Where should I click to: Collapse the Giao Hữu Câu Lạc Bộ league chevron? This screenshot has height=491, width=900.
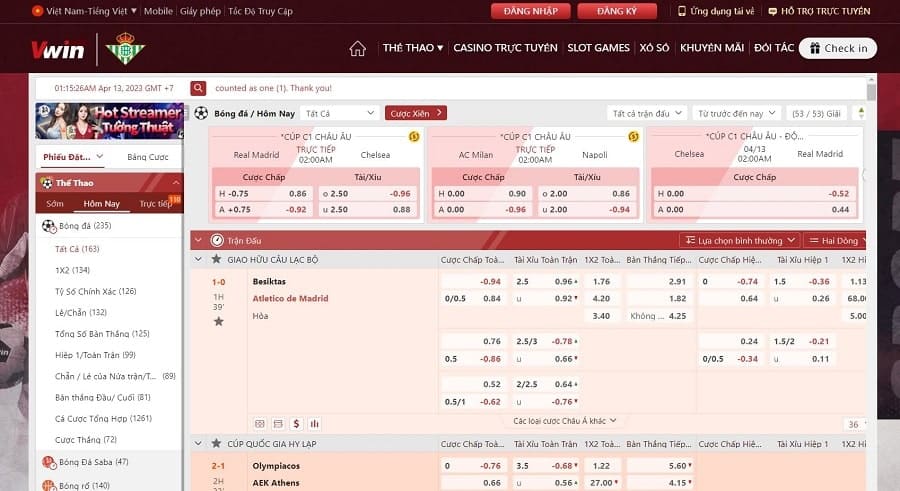[x=198, y=259]
